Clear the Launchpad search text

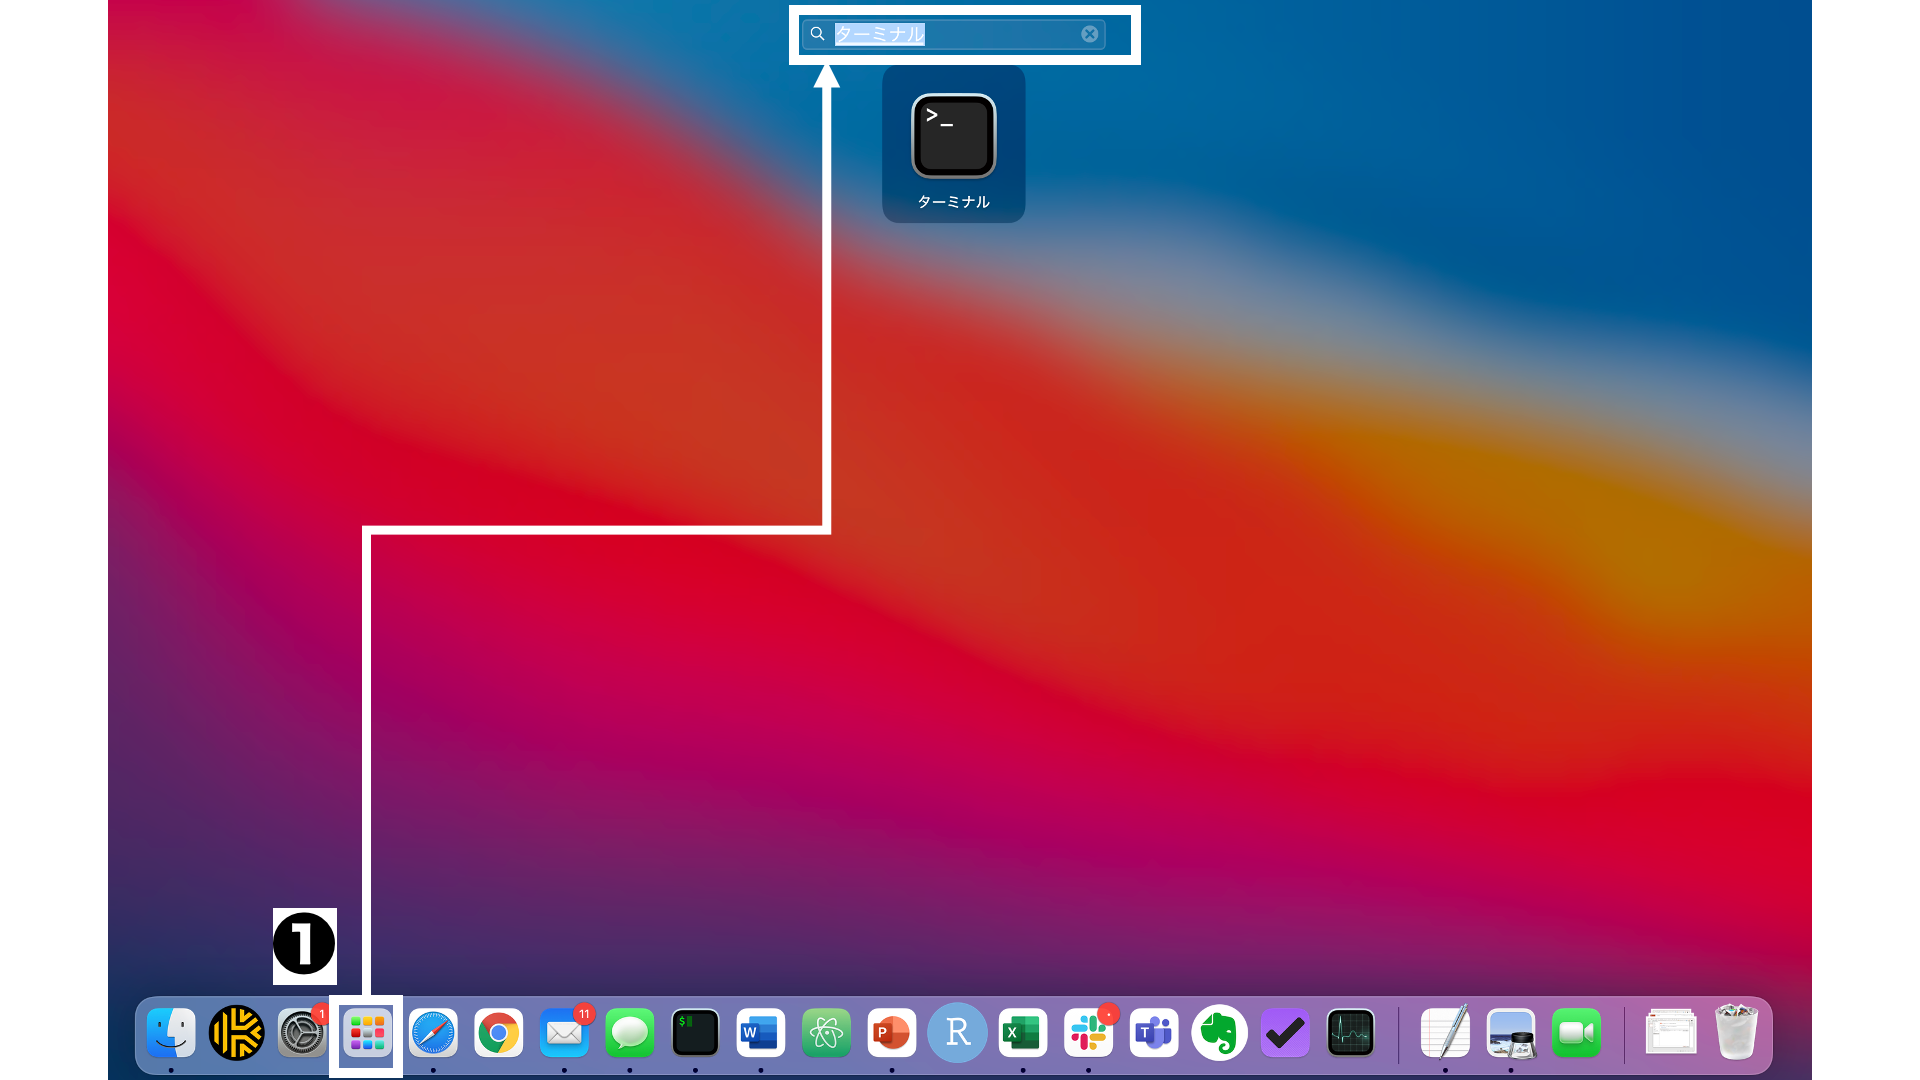(1089, 34)
